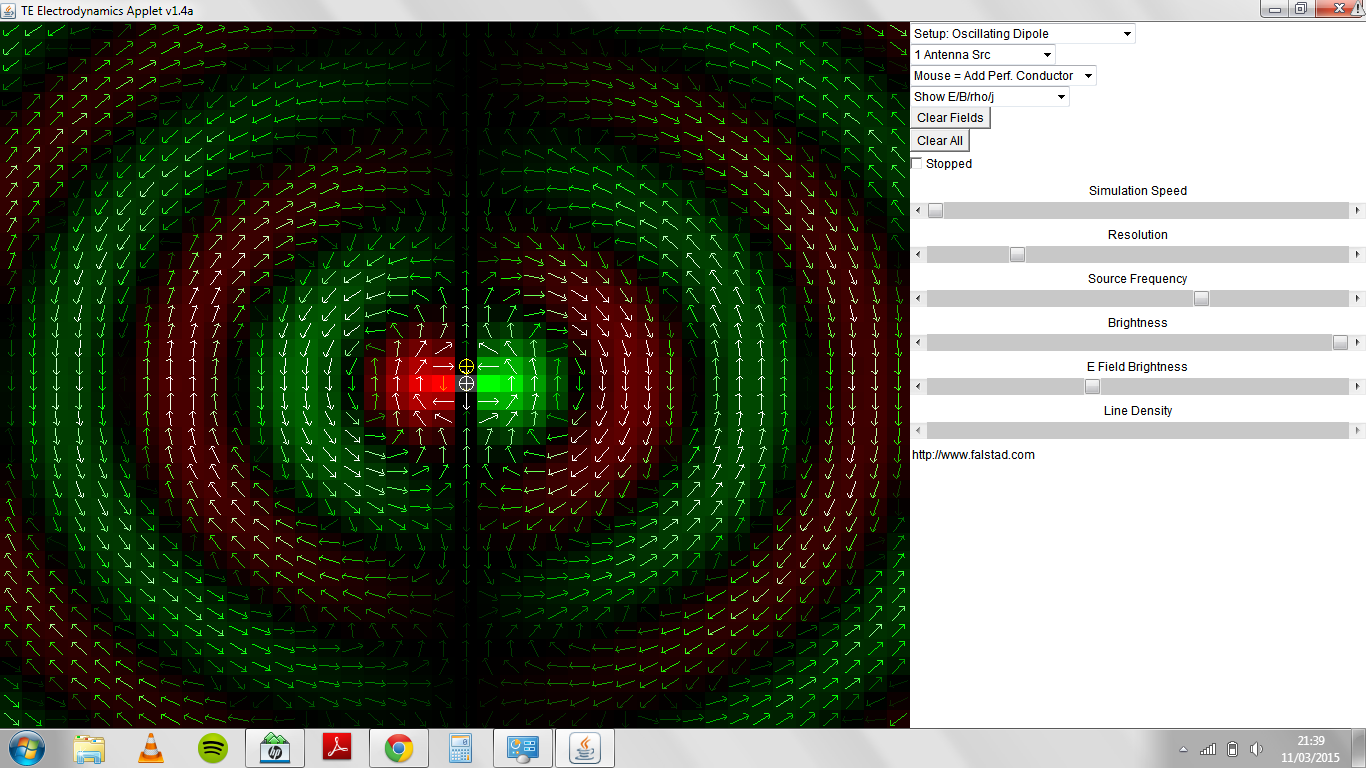Click the Line Density slider track
Image resolution: width=1366 pixels, height=768 pixels.
(x=1138, y=431)
